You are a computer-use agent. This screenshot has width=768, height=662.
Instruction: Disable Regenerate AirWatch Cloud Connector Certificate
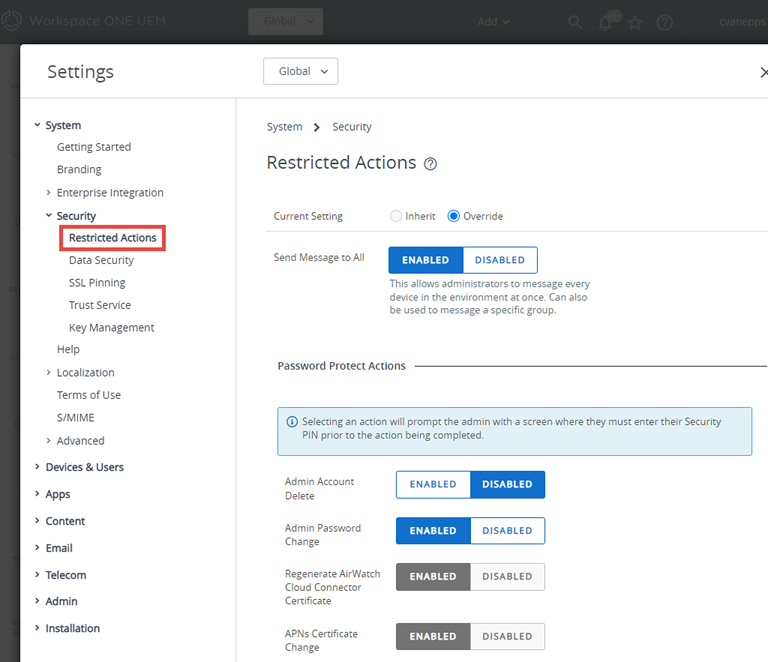coord(507,577)
